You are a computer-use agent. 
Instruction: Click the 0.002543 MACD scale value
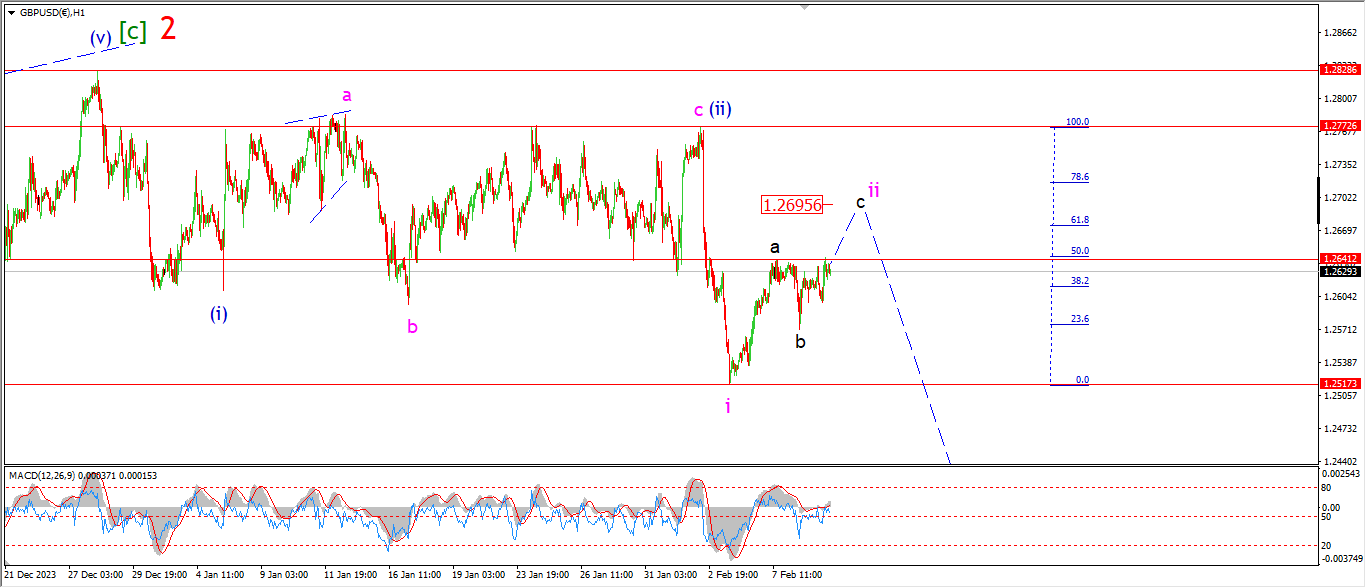1341,472
